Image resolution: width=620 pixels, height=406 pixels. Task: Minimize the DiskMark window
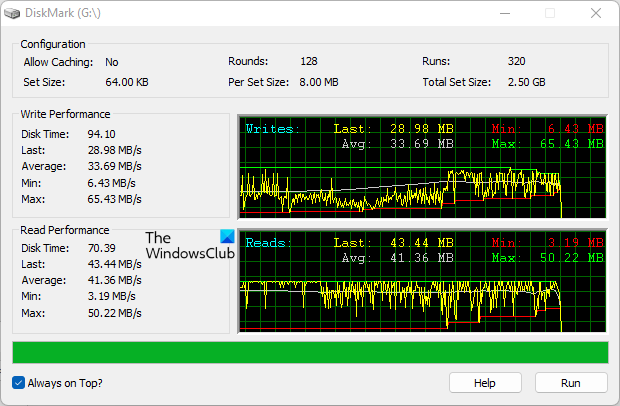tap(505, 13)
